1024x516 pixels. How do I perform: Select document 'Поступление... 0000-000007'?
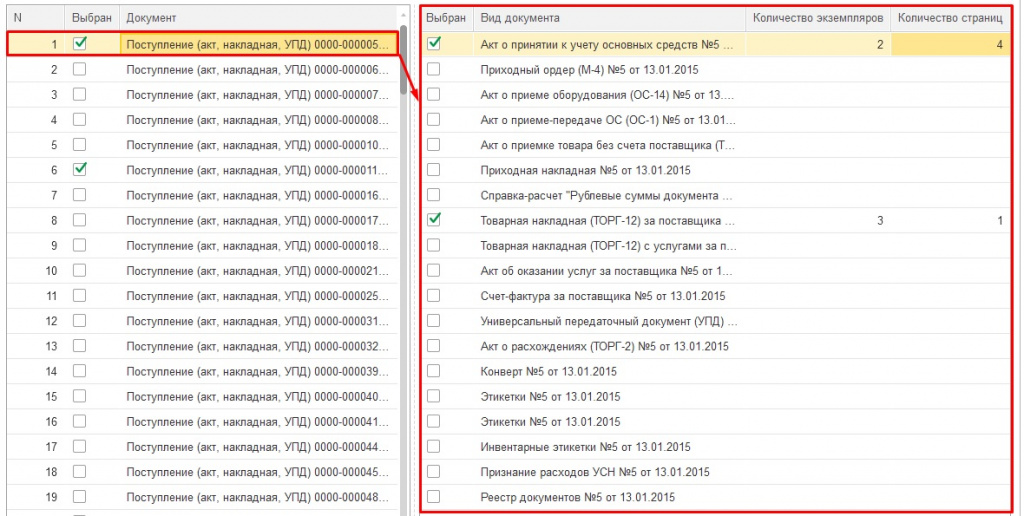(258, 95)
